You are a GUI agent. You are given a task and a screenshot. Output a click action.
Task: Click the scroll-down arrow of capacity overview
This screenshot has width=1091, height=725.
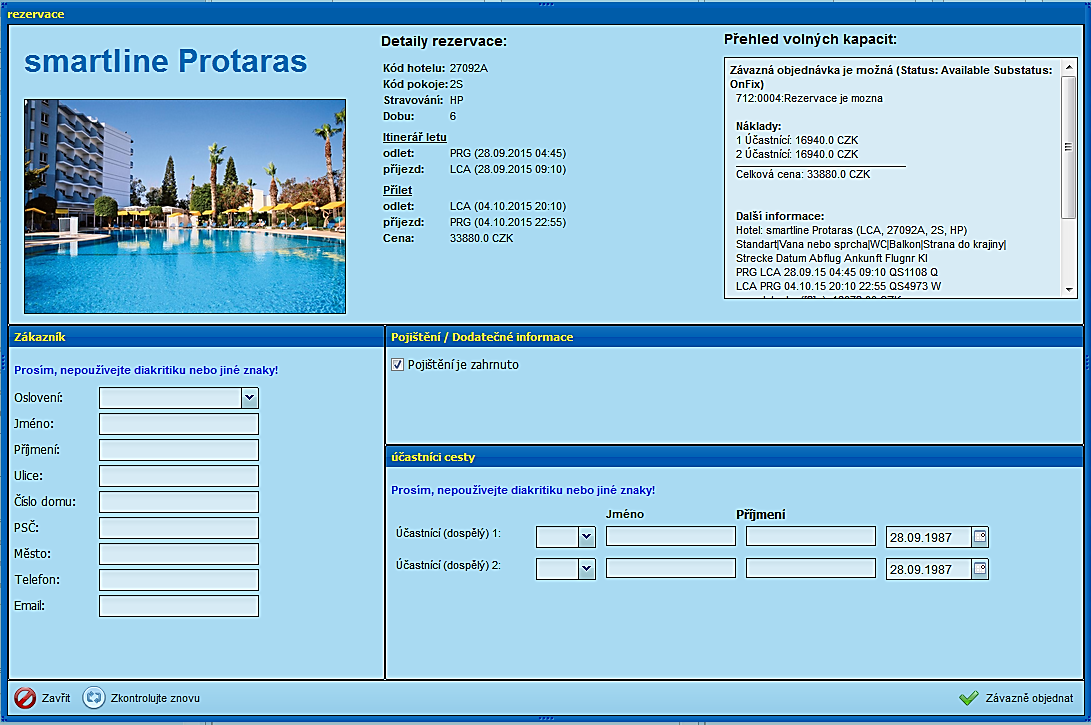(x=1069, y=289)
